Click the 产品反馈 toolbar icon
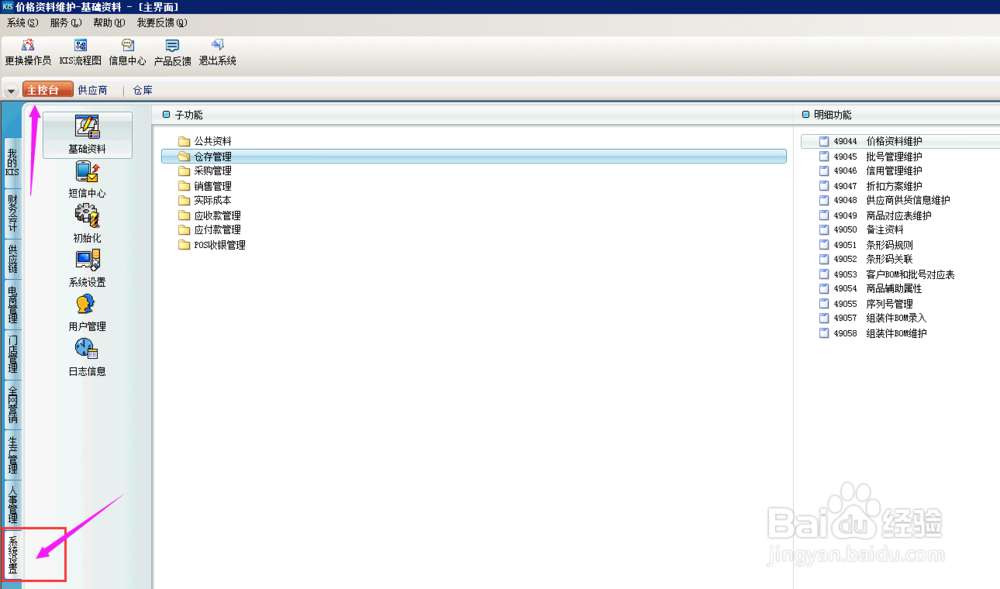This screenshot has width=1000, height=589. coord(172,45)
